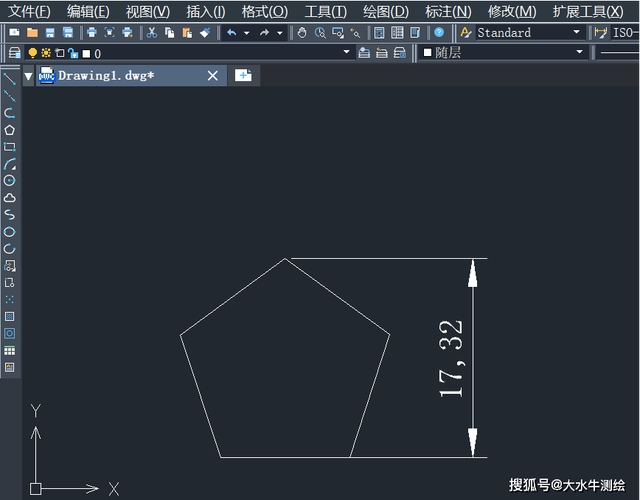Select the Construction line tool
Viewport: 640px width, 500px height.
[9, 96]
